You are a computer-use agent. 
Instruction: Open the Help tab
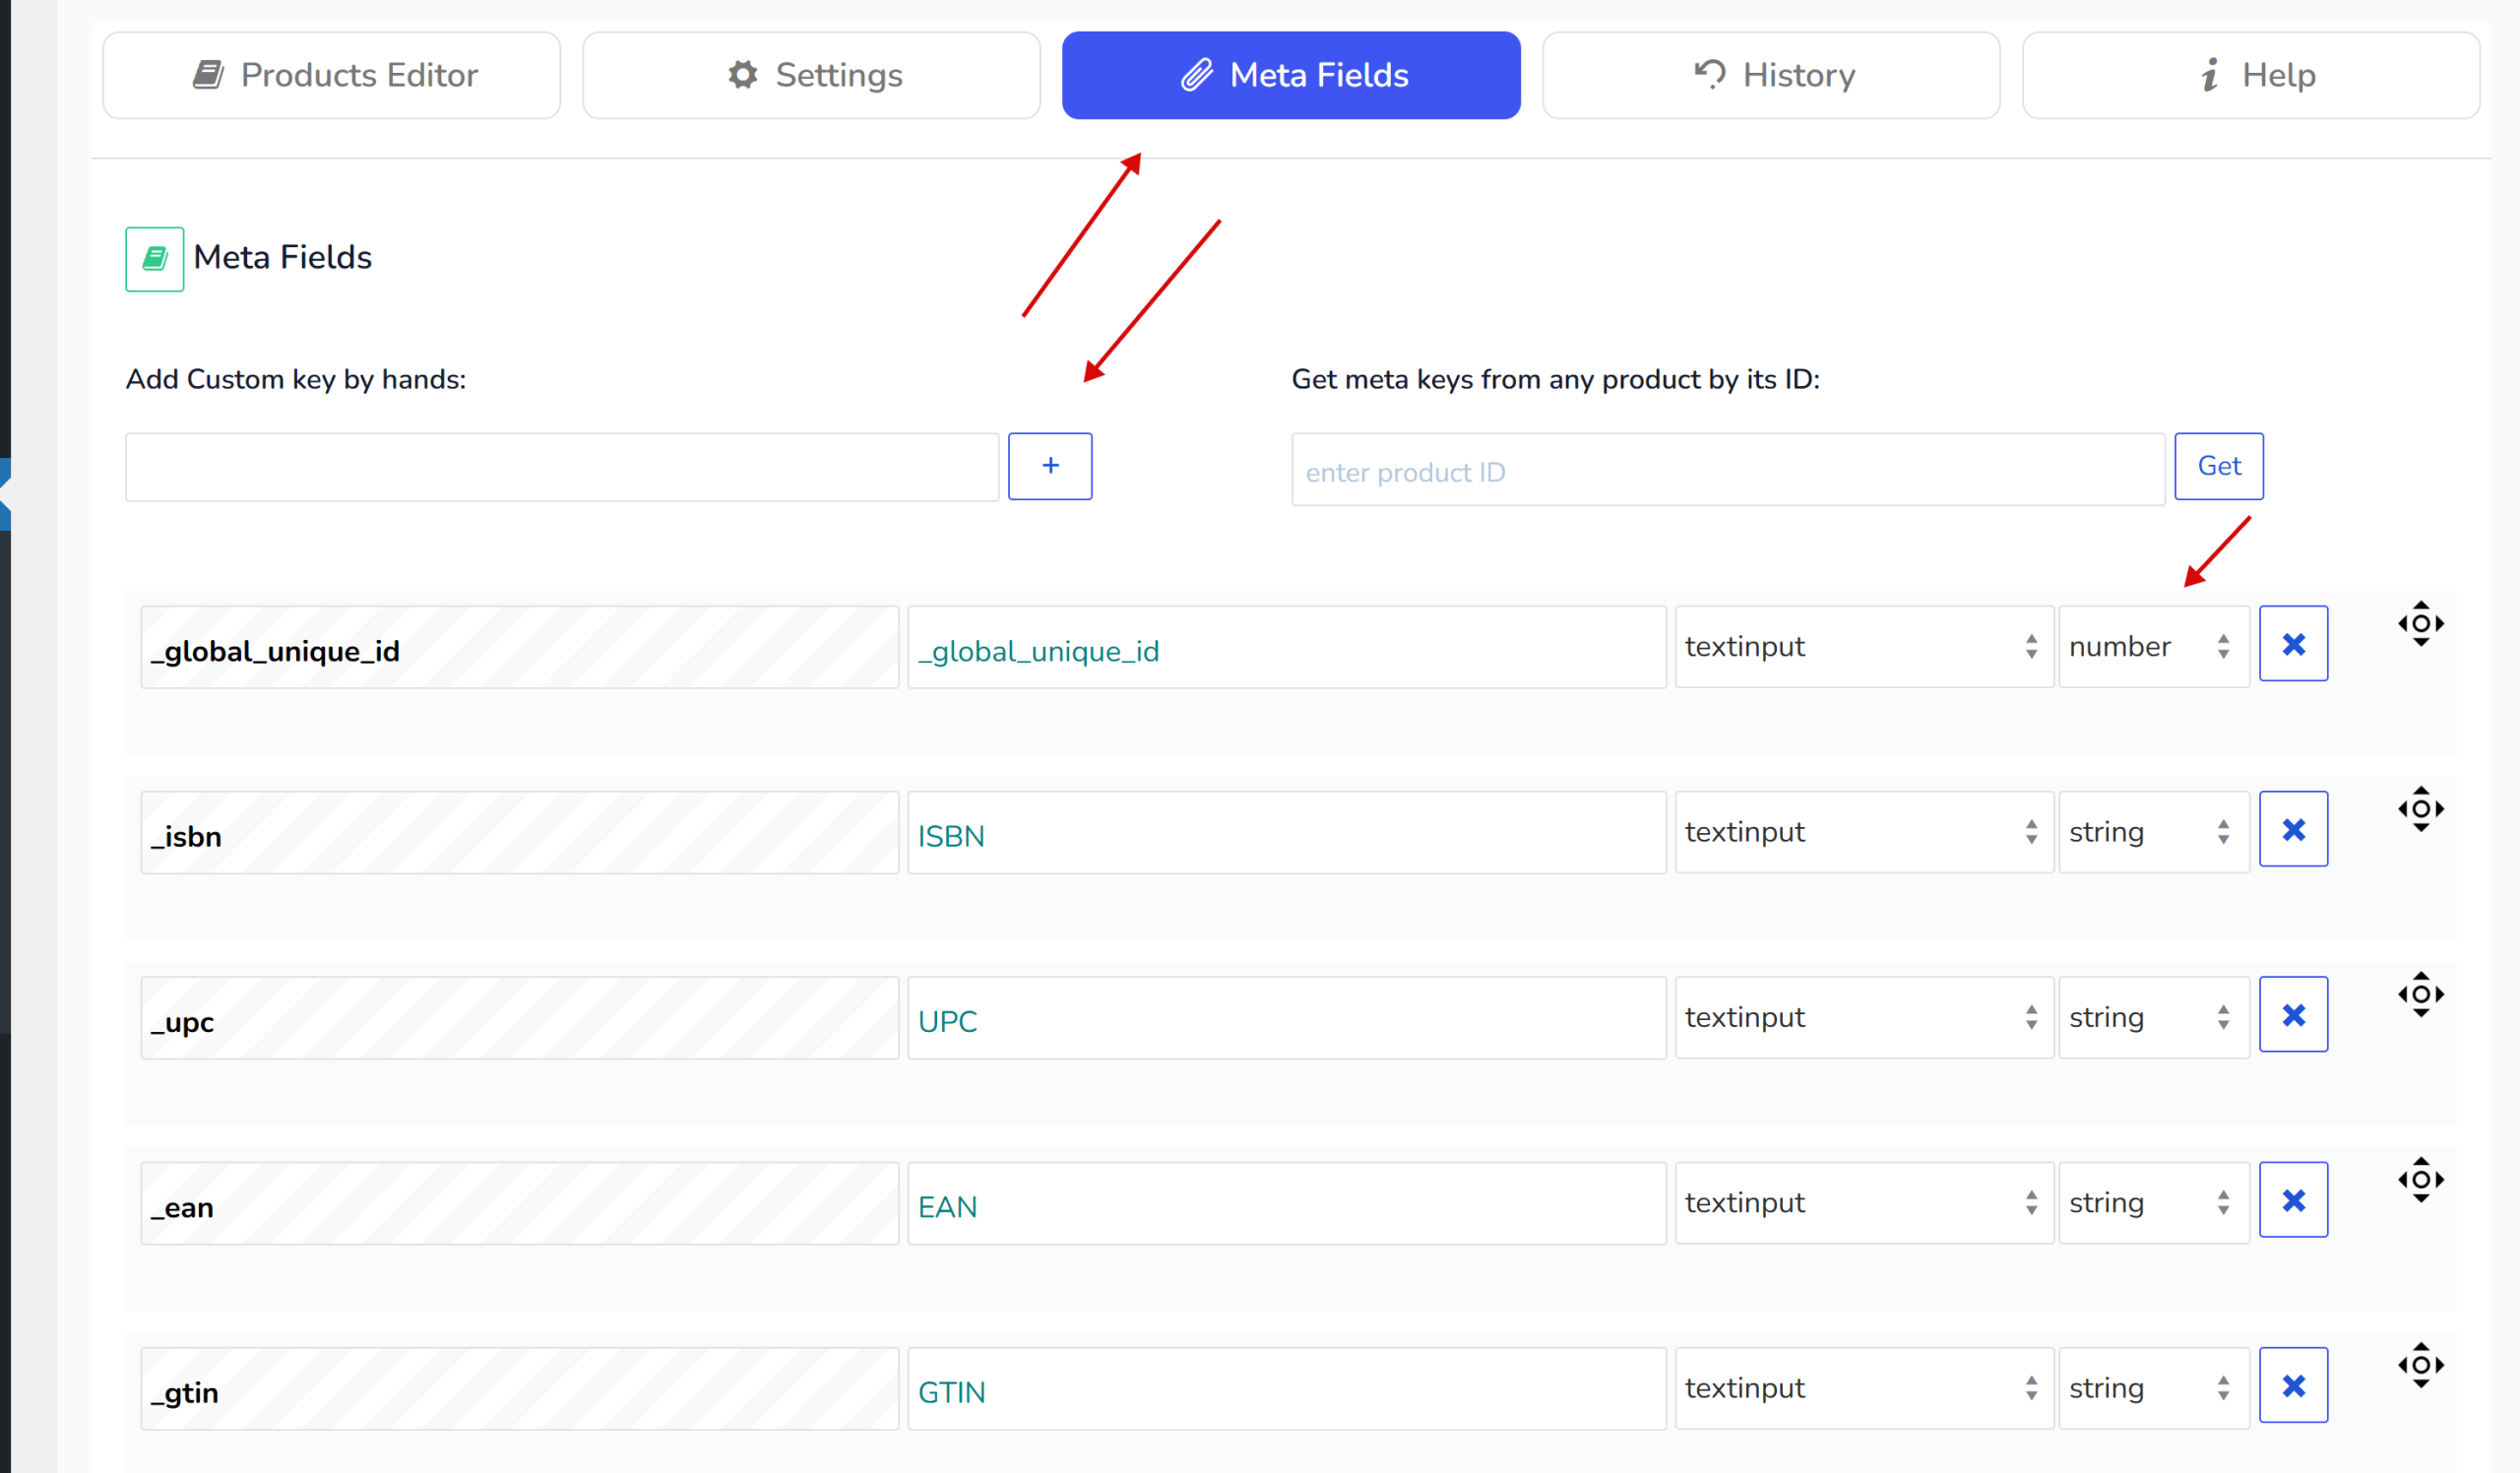pos(2250,75)
